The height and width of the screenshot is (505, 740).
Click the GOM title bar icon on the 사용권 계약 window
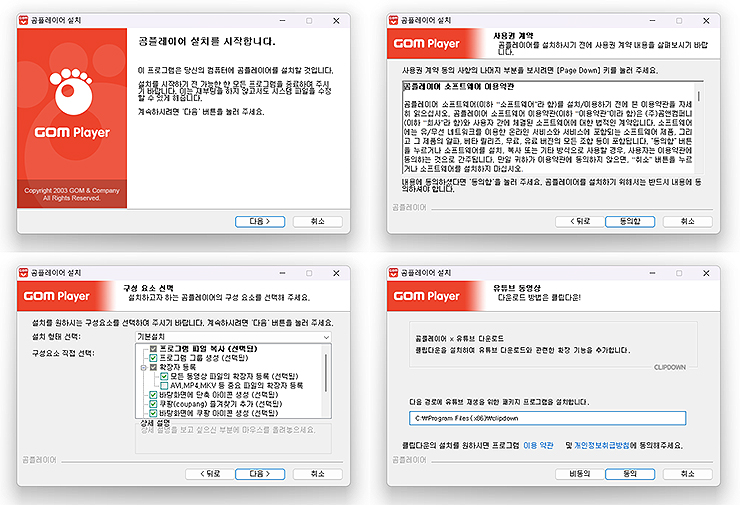394,20
